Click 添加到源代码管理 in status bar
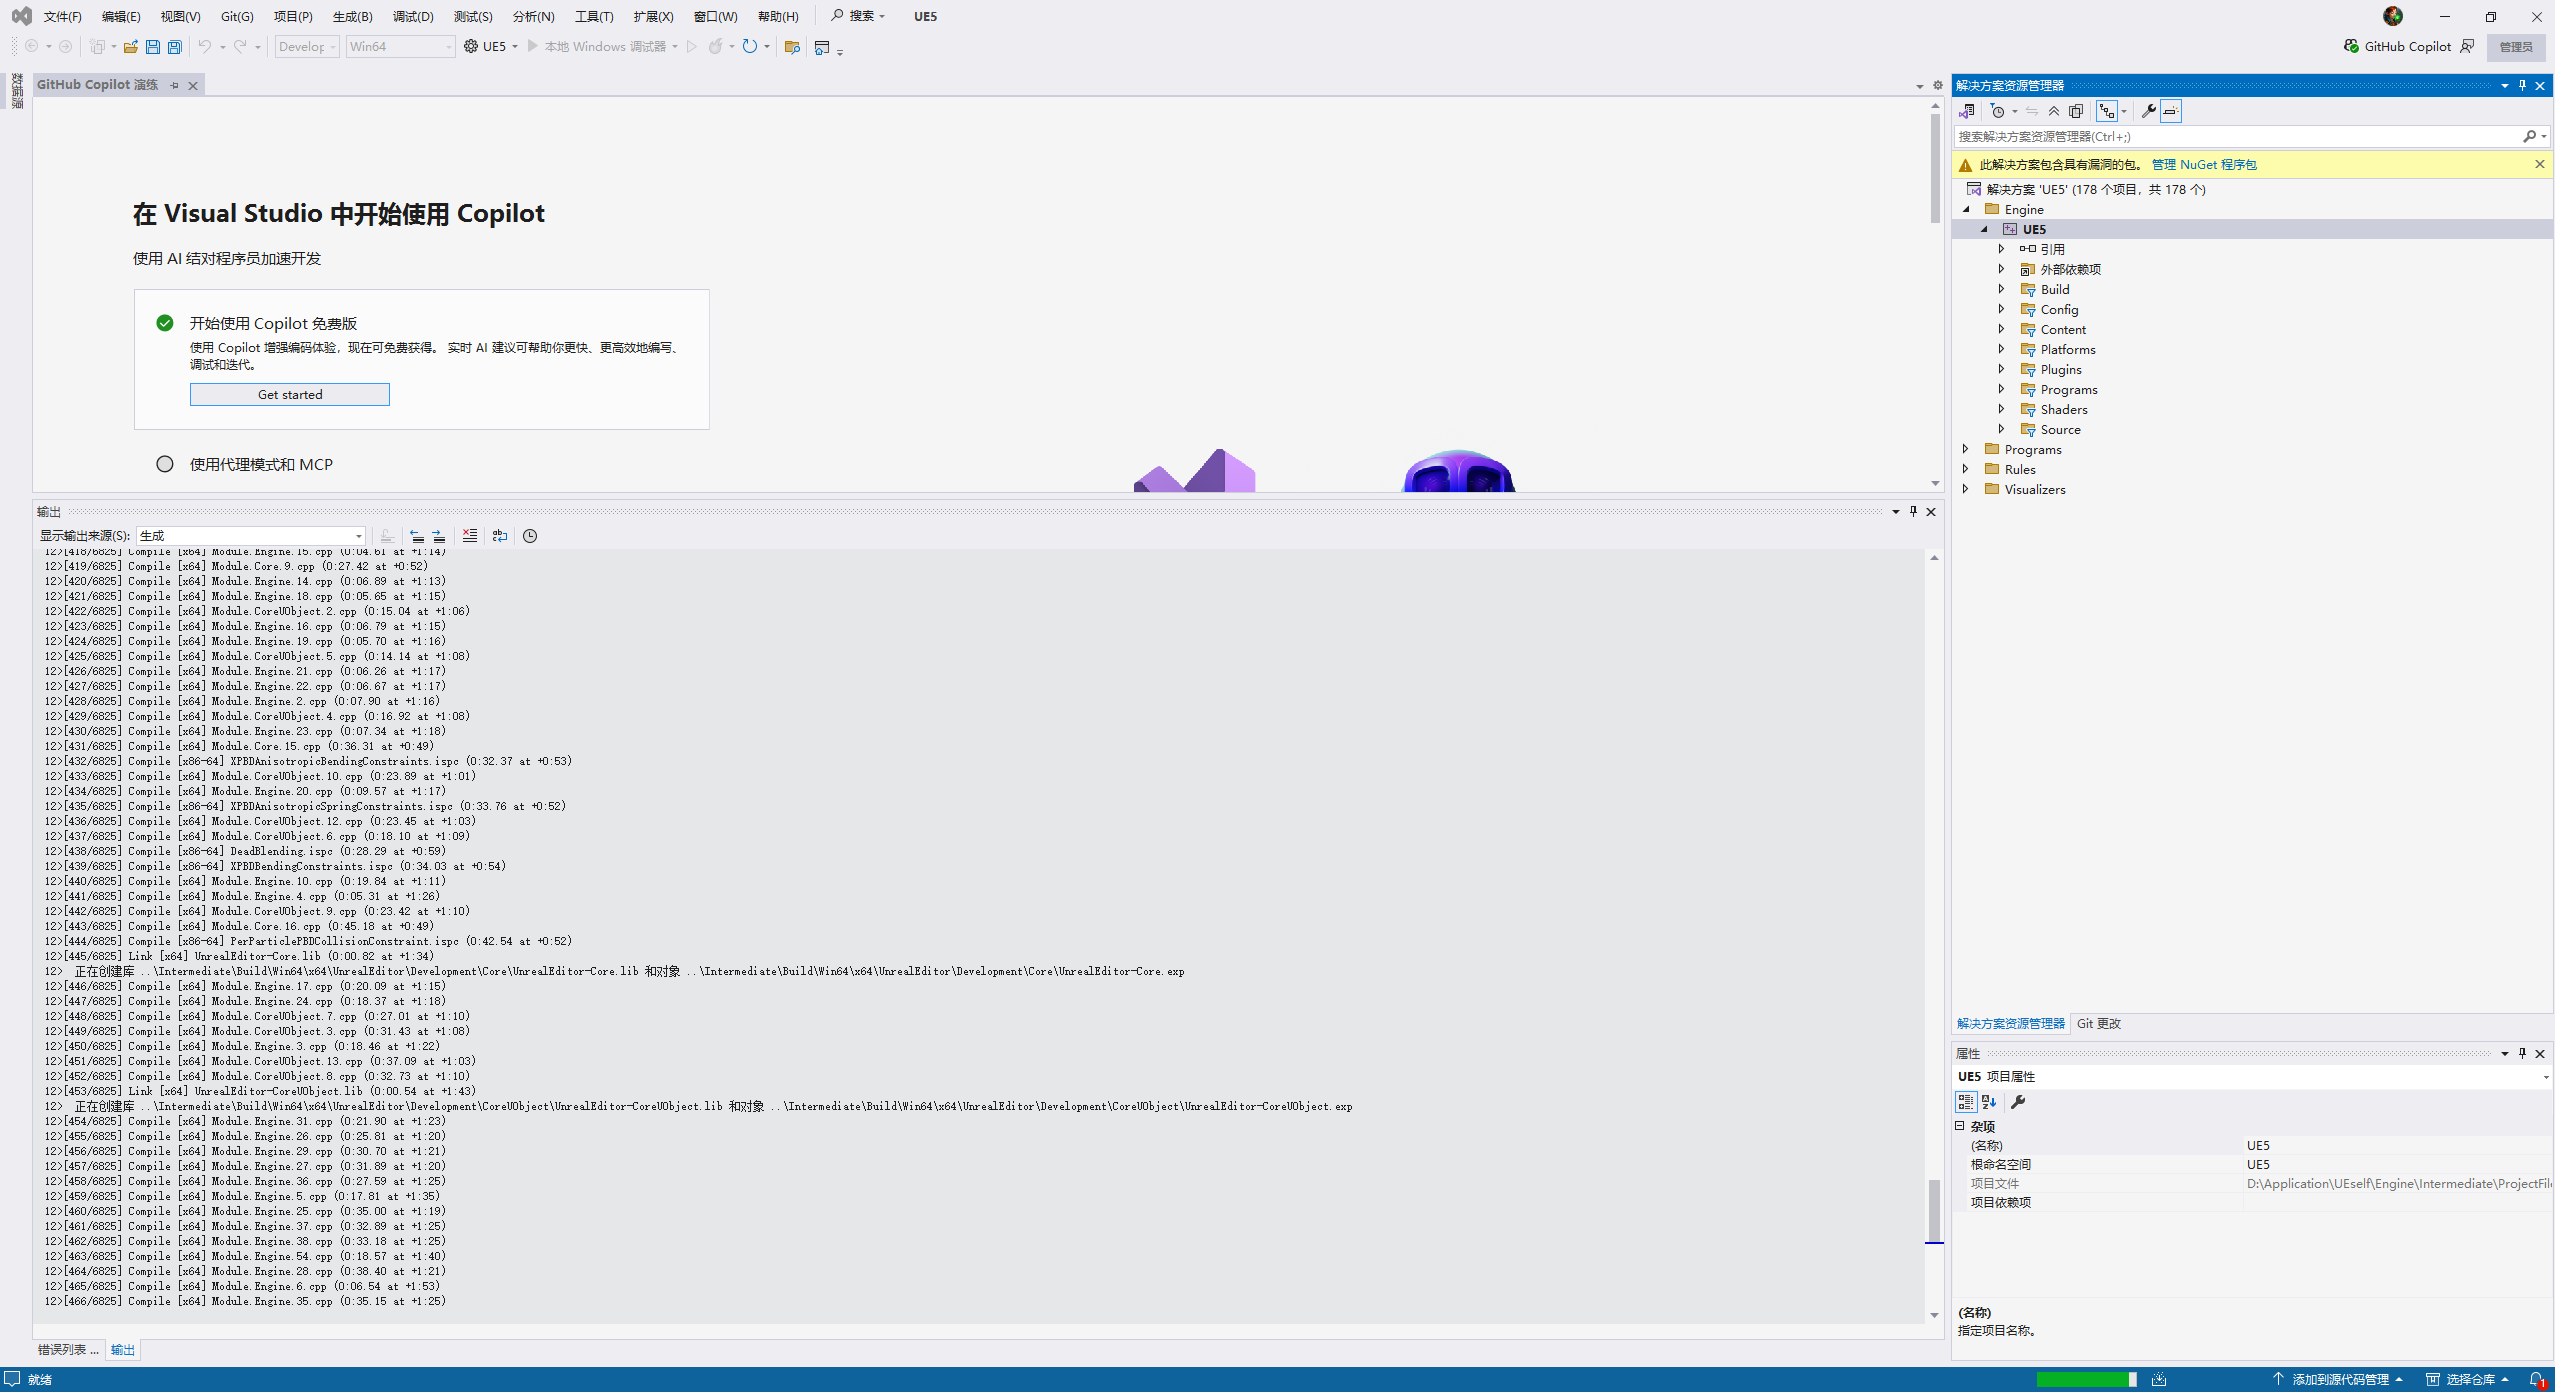This screenshot has height=1392, width=2555. (2340, 1380)
